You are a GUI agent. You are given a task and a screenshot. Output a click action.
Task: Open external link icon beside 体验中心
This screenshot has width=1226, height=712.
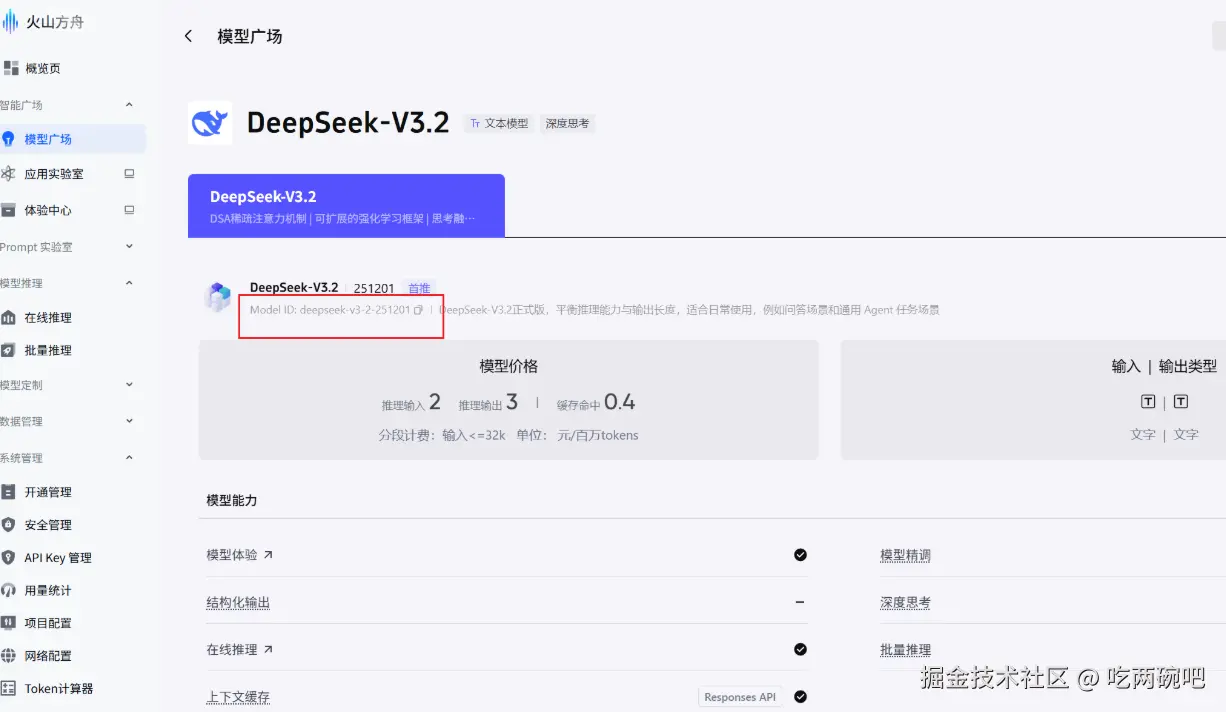(x=129, y=210)
